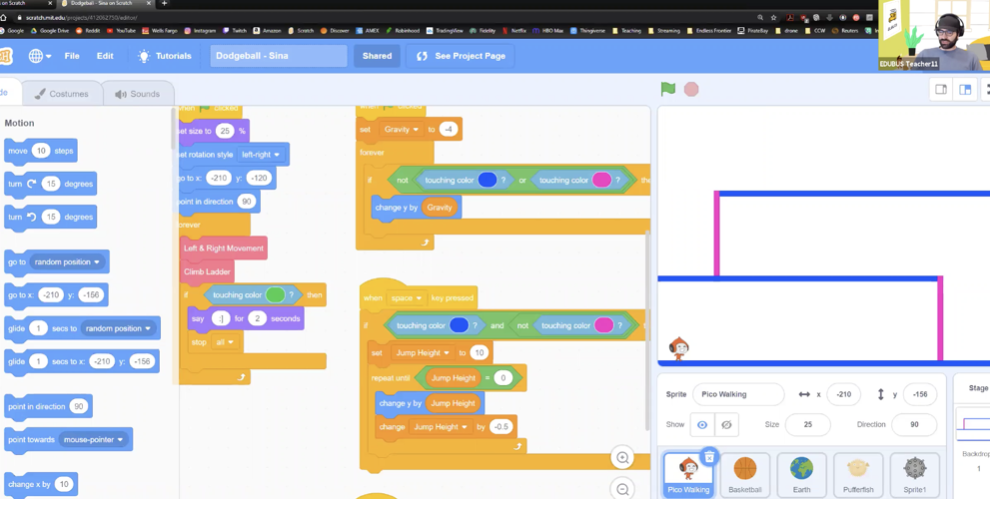The height and width of the screenshot is (505, 990).
Task: Click the set size 25 value
Action: coord(225,131)
